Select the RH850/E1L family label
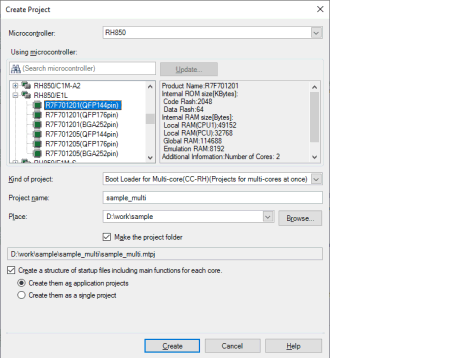 tap(51, 96)
